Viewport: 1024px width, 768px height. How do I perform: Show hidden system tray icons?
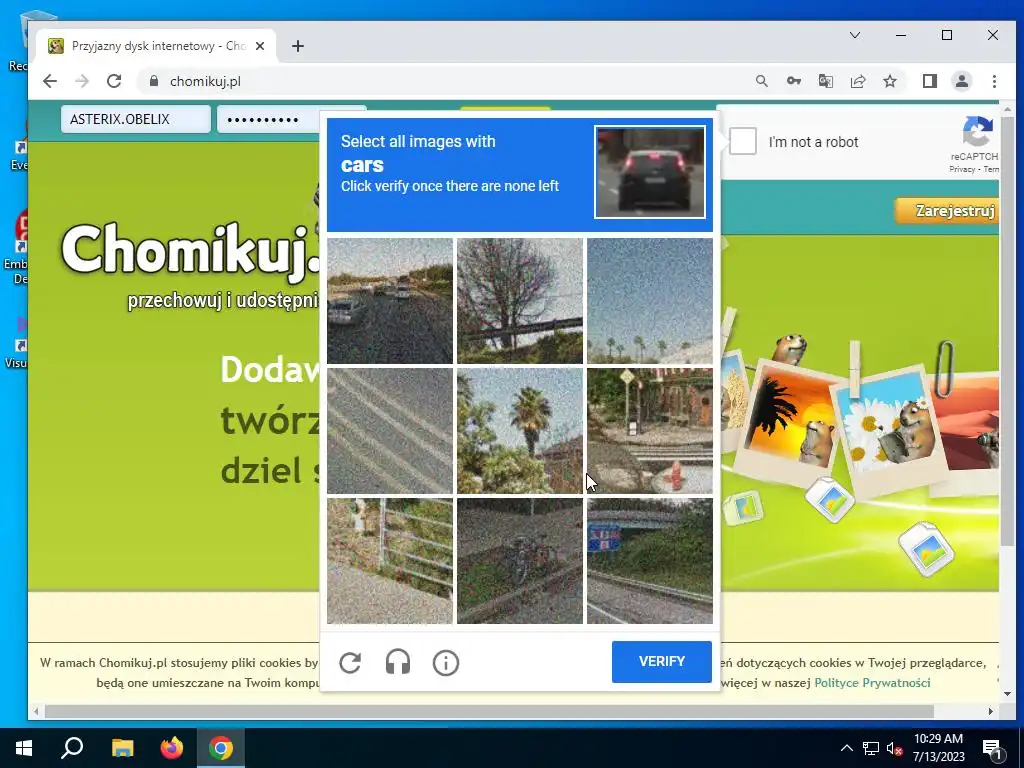click(846, 748)
